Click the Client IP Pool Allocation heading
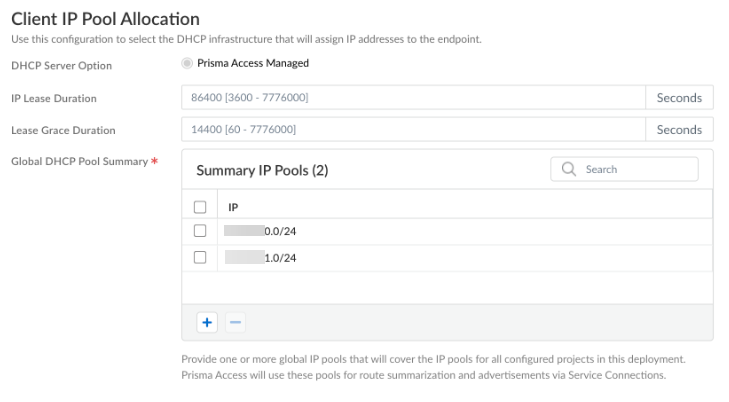 click(x=105, y=19)
